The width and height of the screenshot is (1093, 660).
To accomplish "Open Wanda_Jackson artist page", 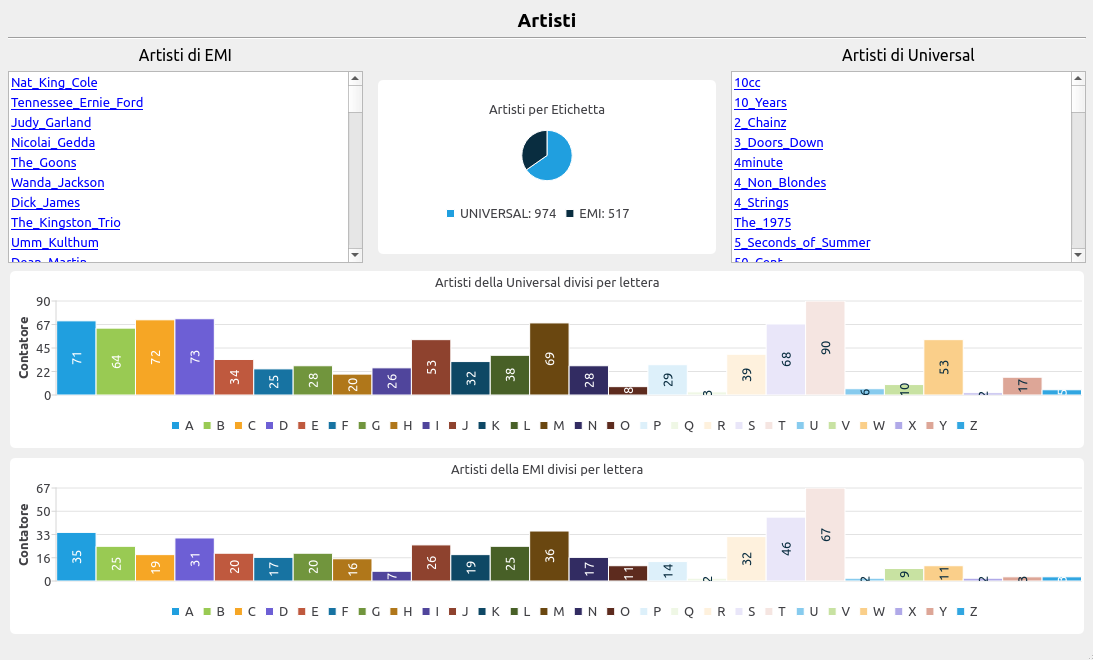I will point(57,183).
